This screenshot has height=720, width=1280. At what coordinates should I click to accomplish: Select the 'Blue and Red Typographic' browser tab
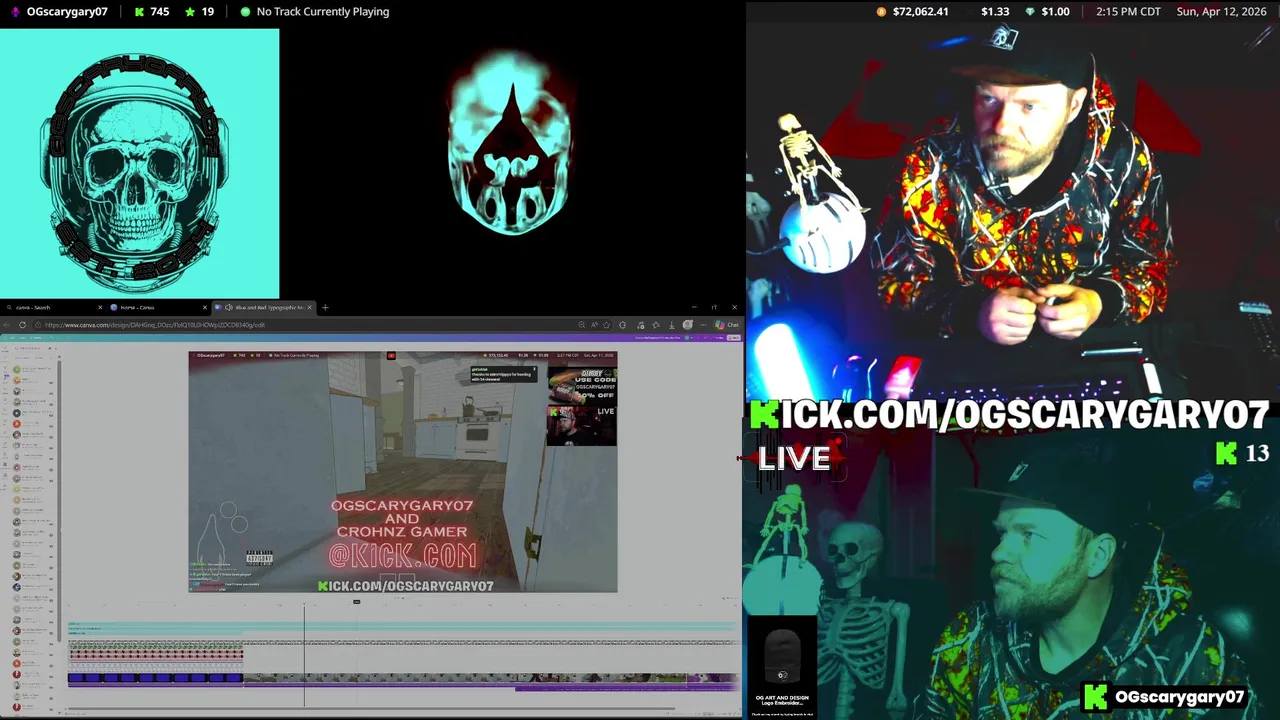point(264,307)
